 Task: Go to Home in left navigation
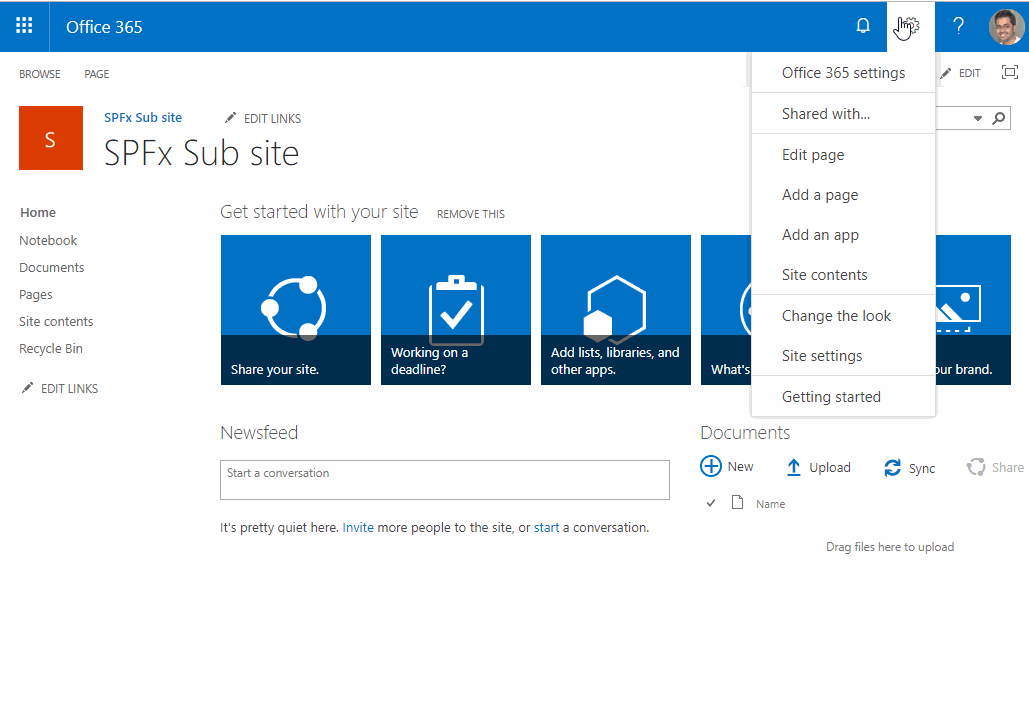[x=38, y=213]
